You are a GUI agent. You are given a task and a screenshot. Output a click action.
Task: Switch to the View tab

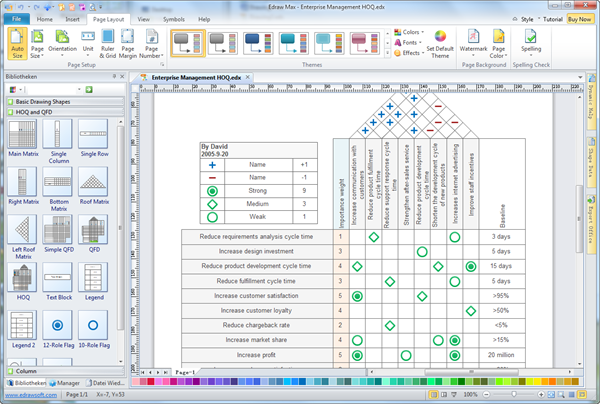click(x=143, y=19)
